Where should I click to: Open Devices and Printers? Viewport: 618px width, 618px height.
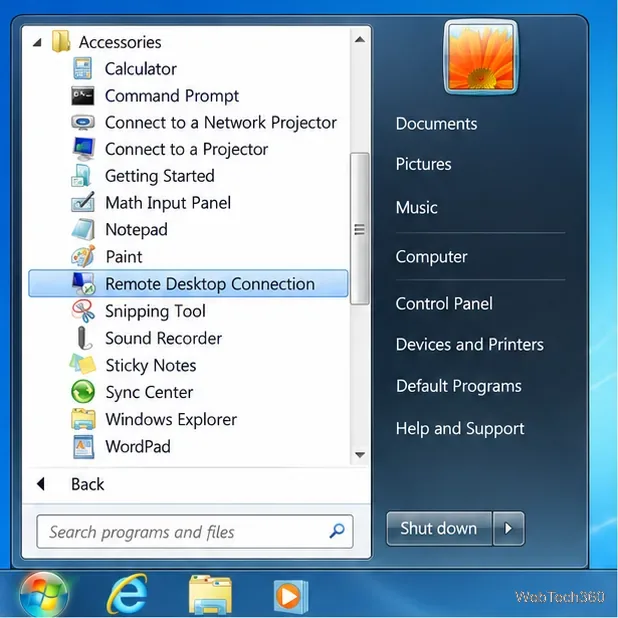click(x=469, y=344)
